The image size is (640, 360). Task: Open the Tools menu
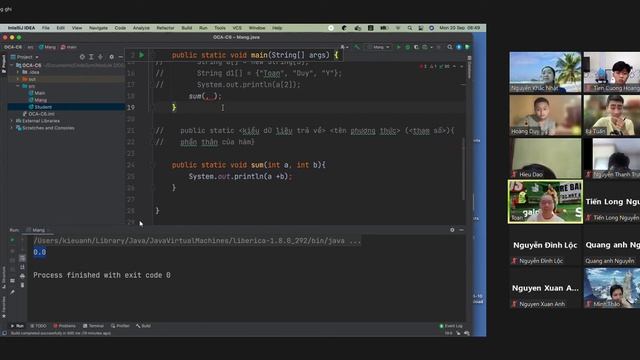click(220, 28)
